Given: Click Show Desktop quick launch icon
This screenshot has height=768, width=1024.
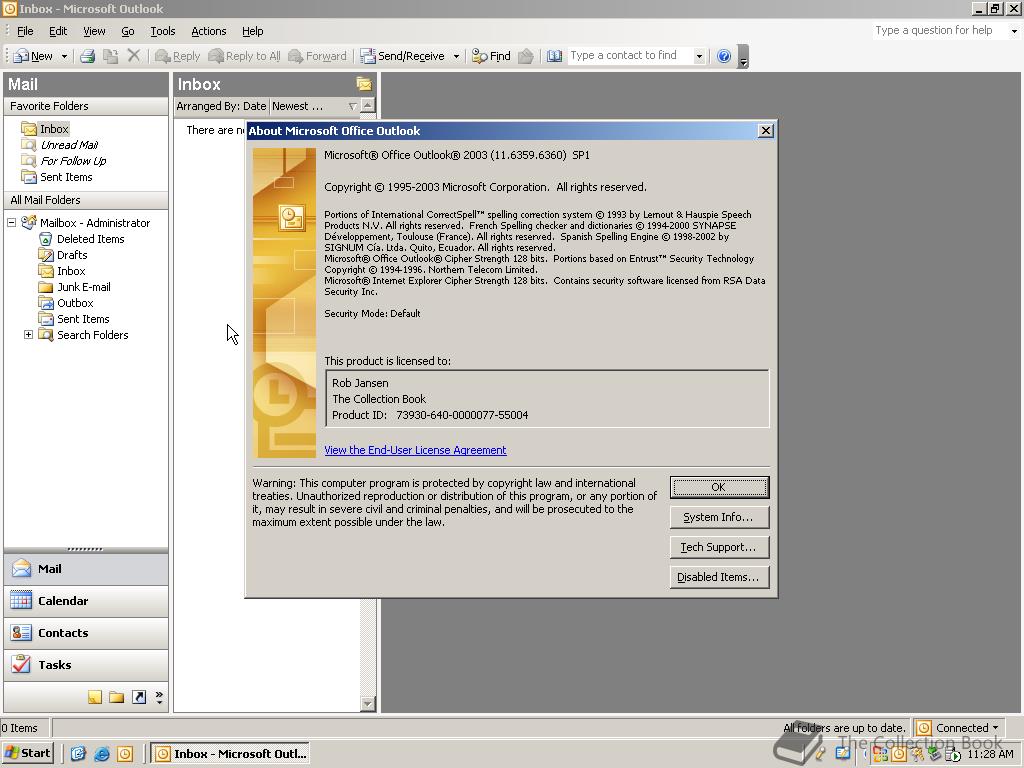Looking at the screenshot, I should [x=78, y=754].
